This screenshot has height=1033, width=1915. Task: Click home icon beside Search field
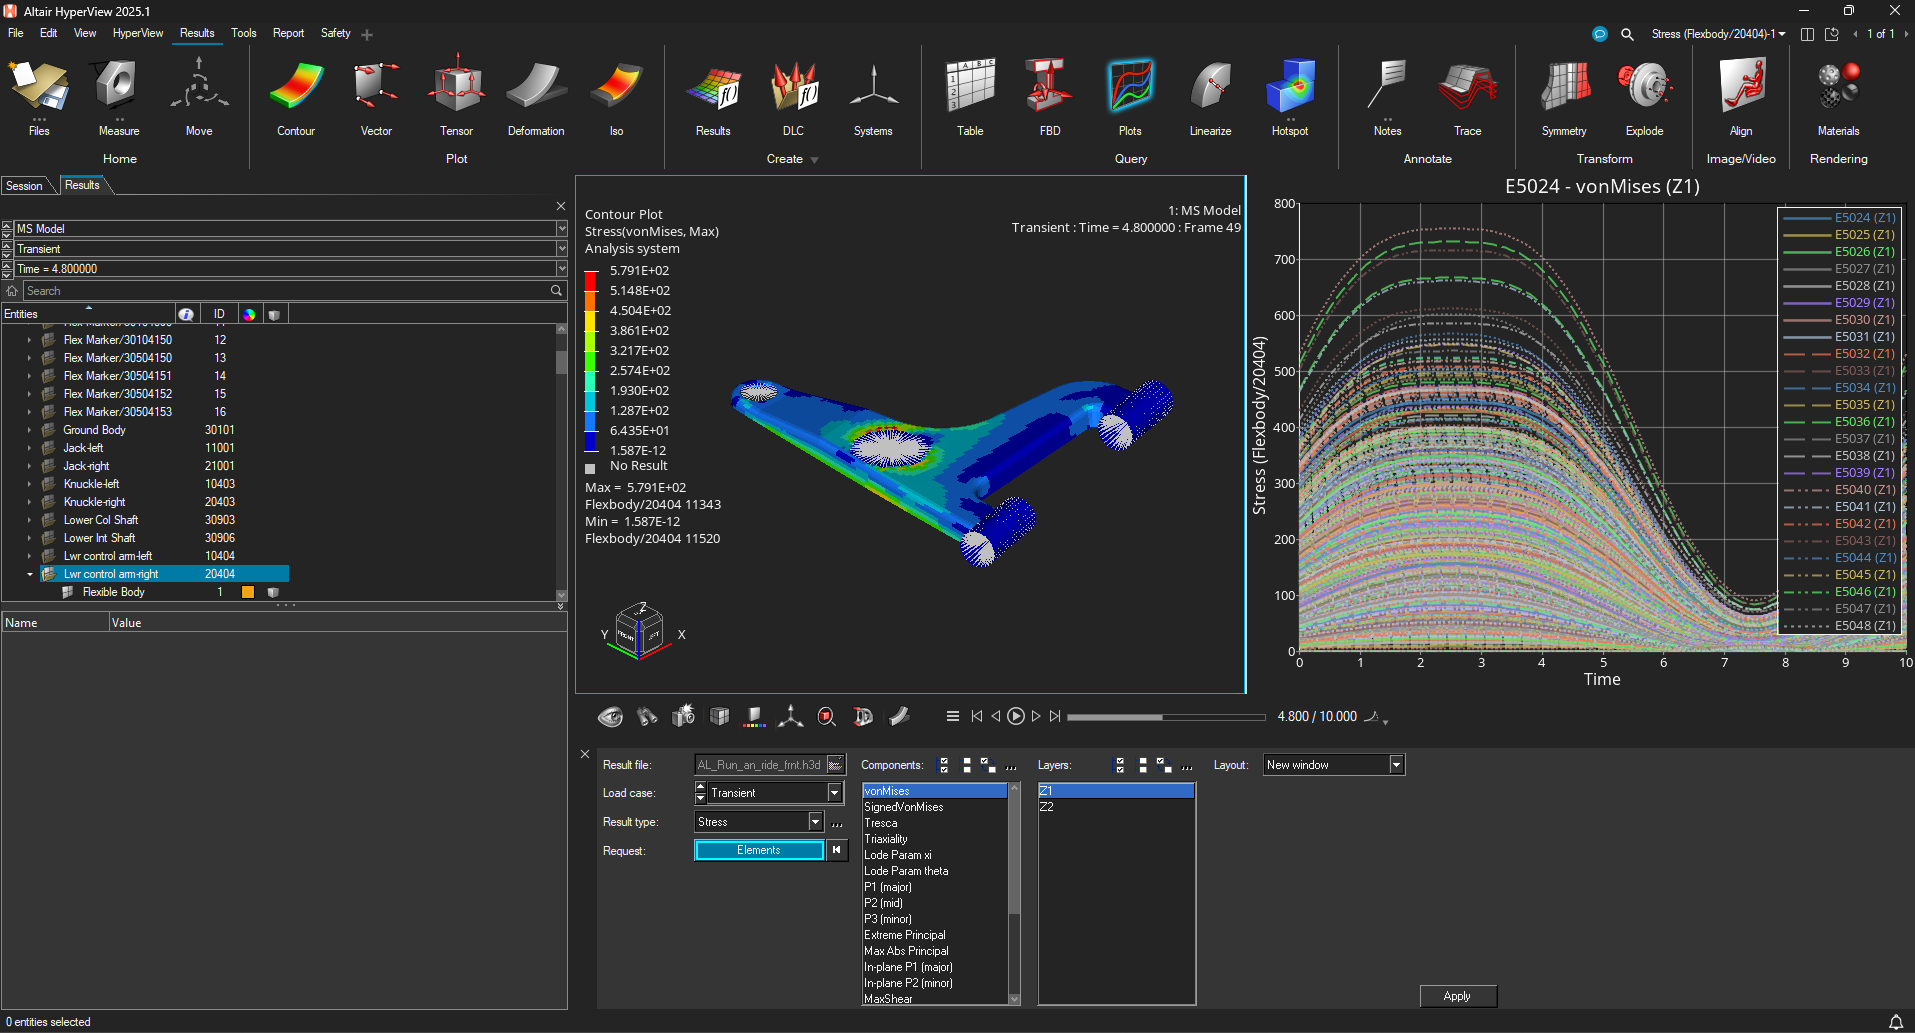click(x=12, y=291)
